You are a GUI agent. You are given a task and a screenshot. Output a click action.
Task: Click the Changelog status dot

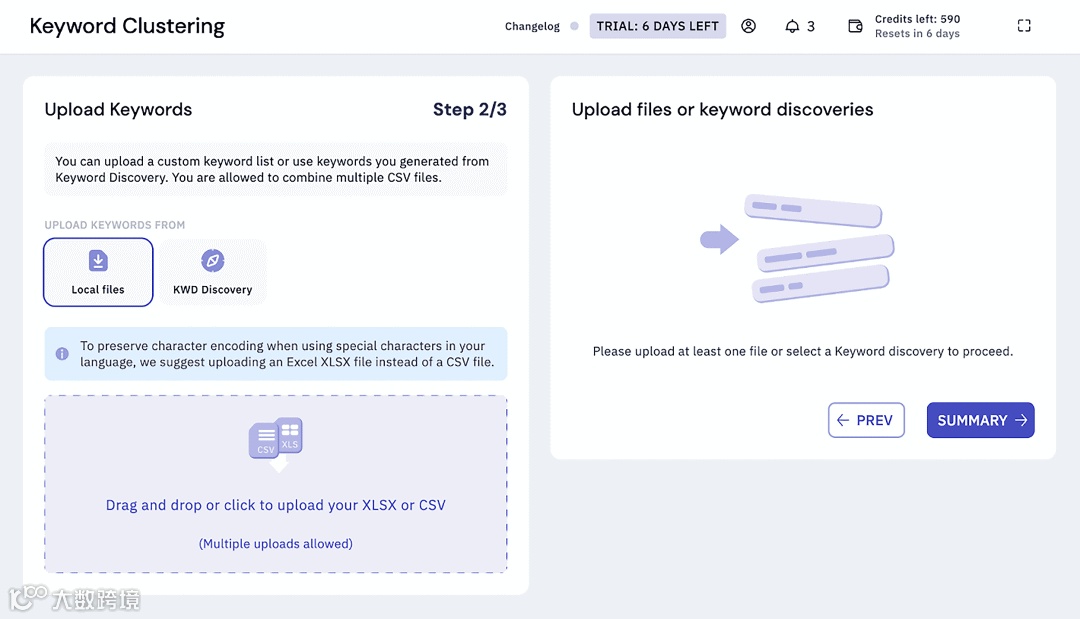(x=574, y=26)
